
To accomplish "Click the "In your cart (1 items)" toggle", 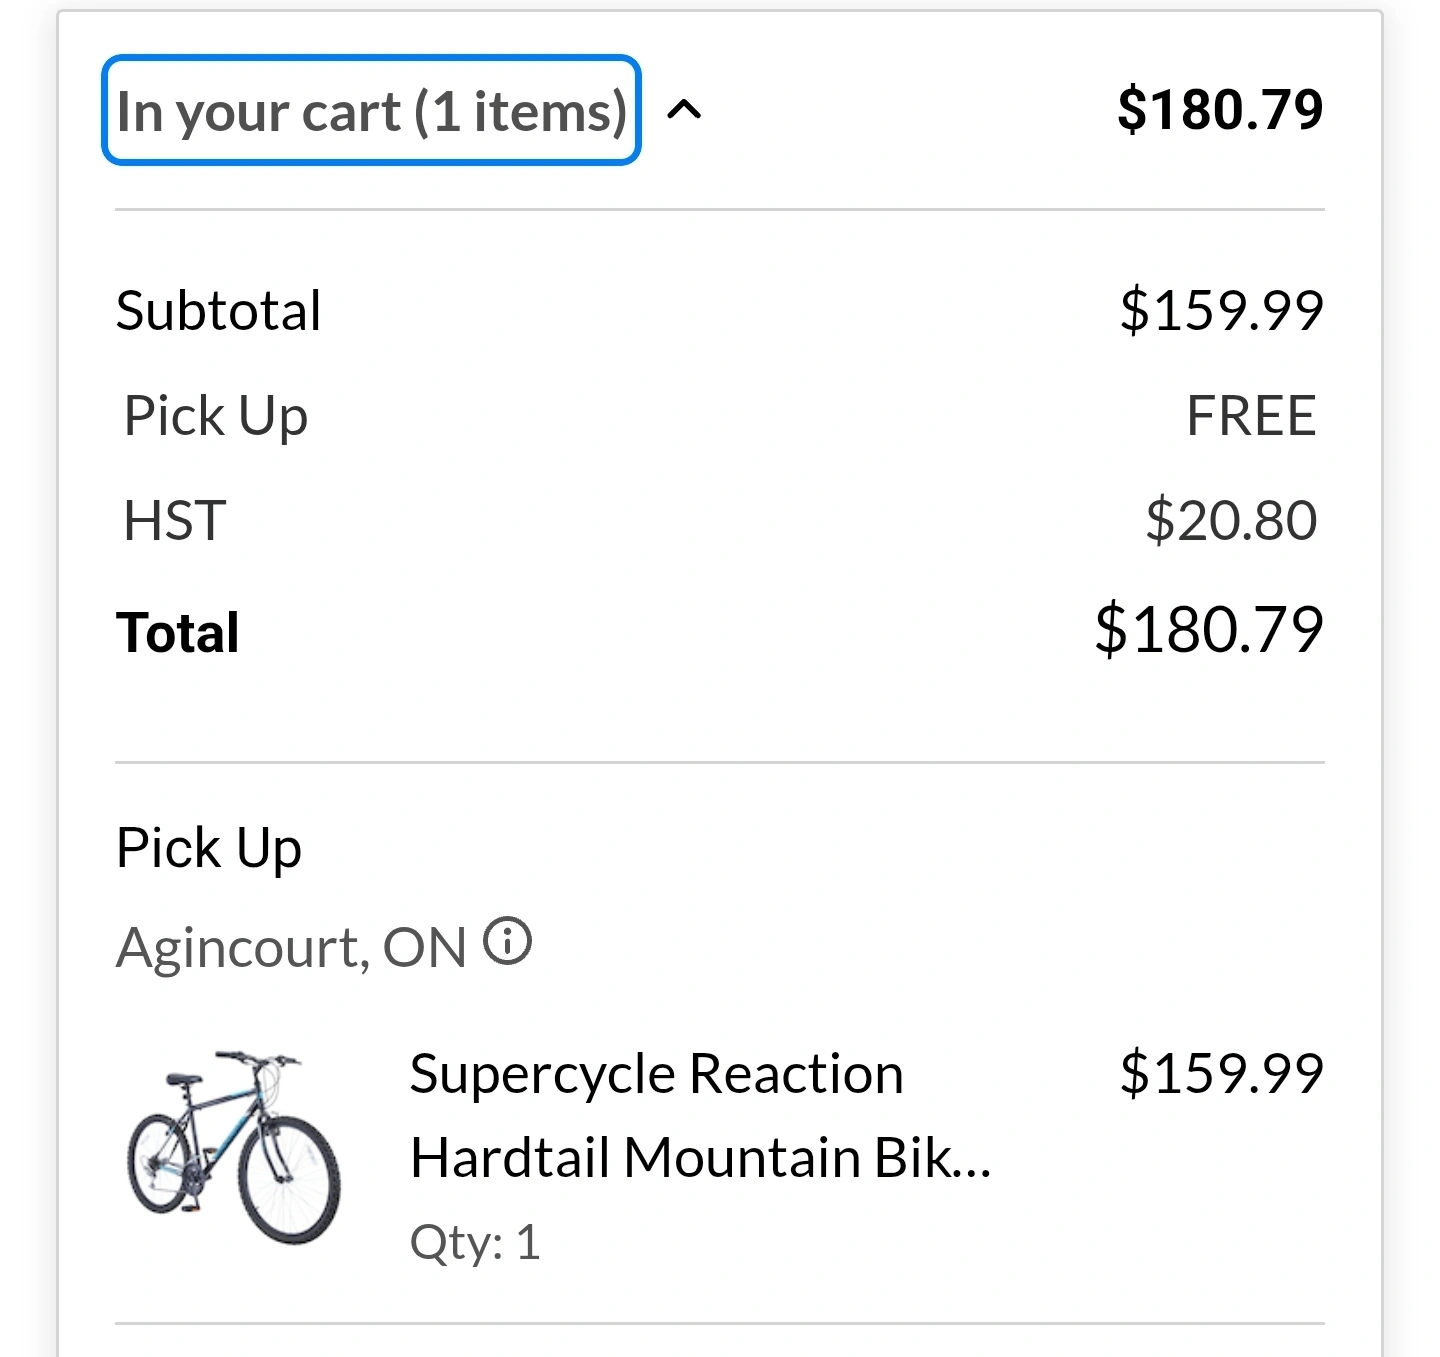I will click(371, 110).
